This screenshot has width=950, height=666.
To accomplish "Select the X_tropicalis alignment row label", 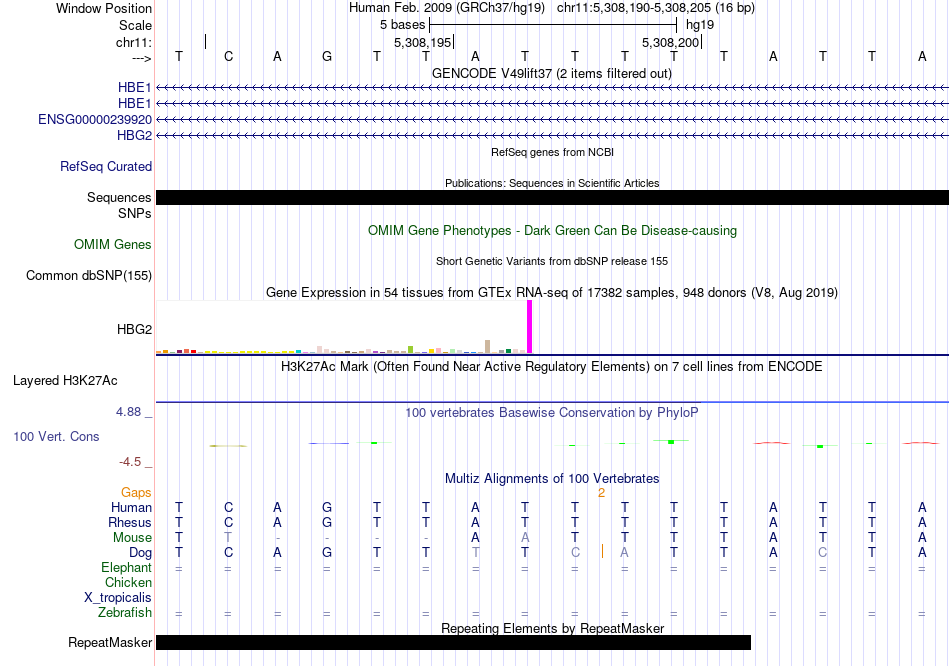I will [x=118, y=598].
